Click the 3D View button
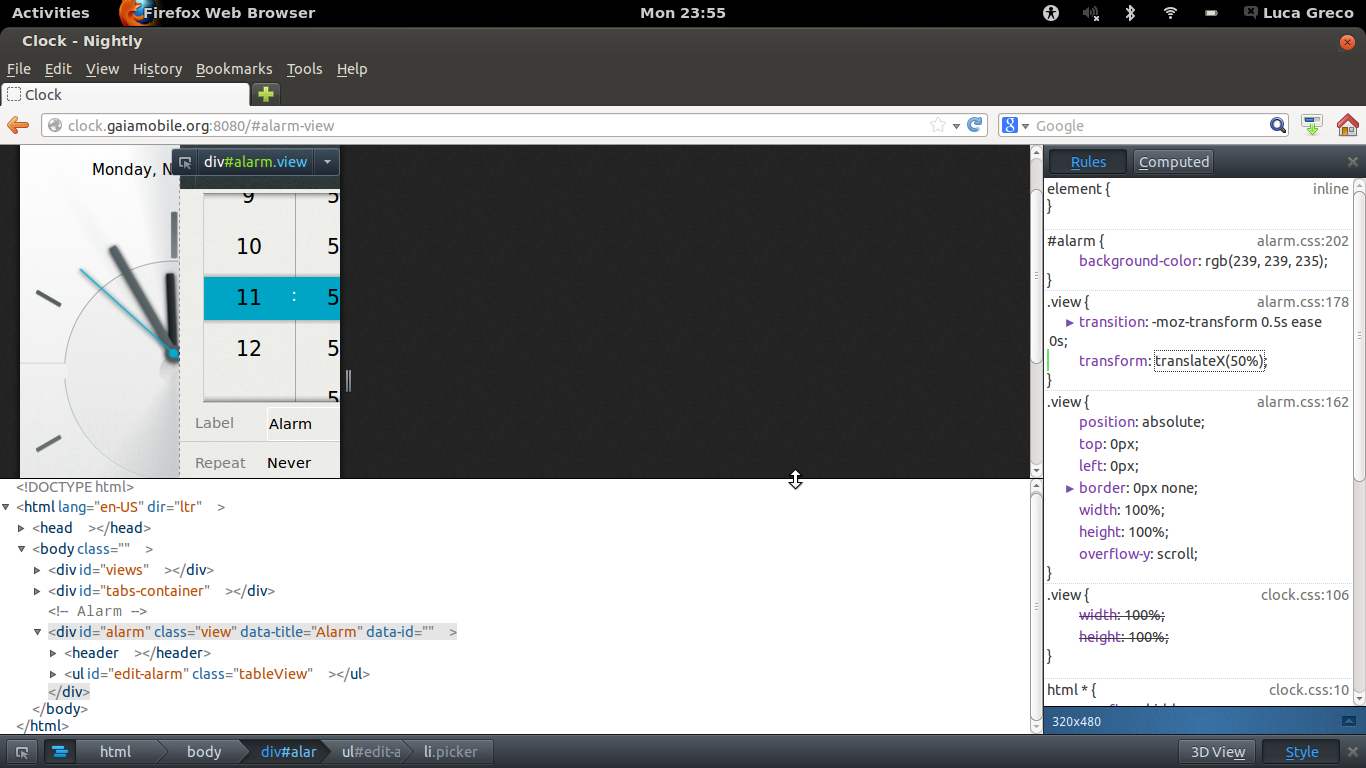 pos(1217,752)
